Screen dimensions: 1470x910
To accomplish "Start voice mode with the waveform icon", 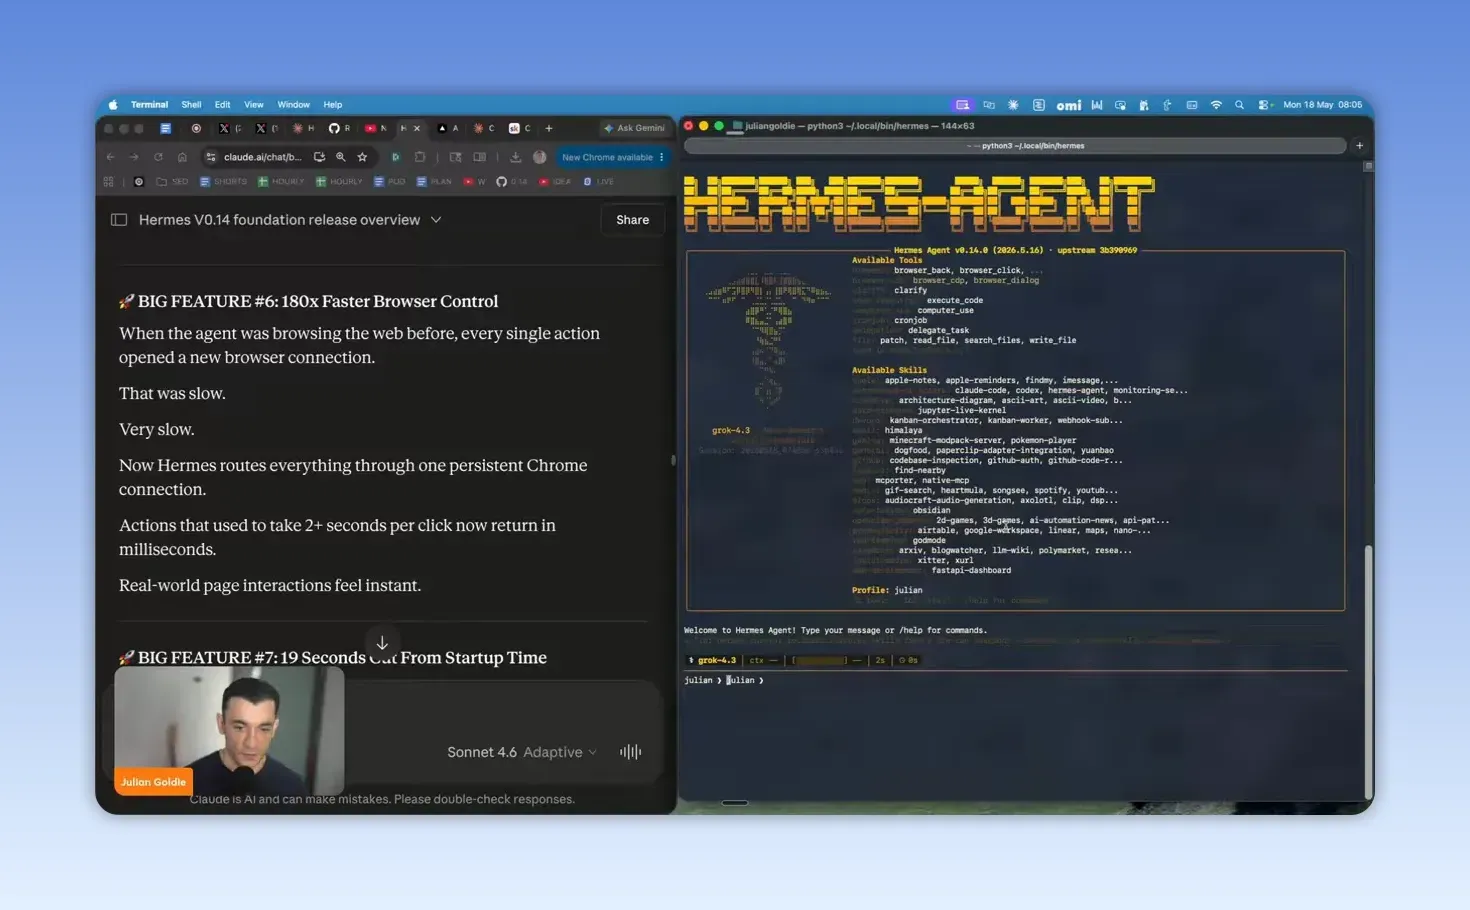I will (631, 752).
